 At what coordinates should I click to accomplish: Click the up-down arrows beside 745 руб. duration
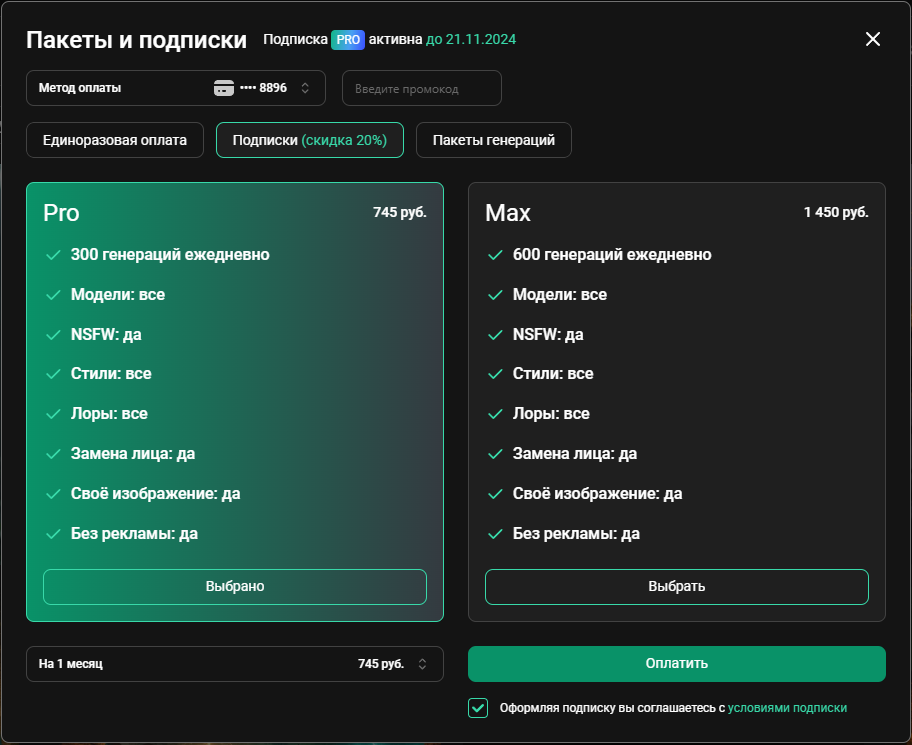422,664
